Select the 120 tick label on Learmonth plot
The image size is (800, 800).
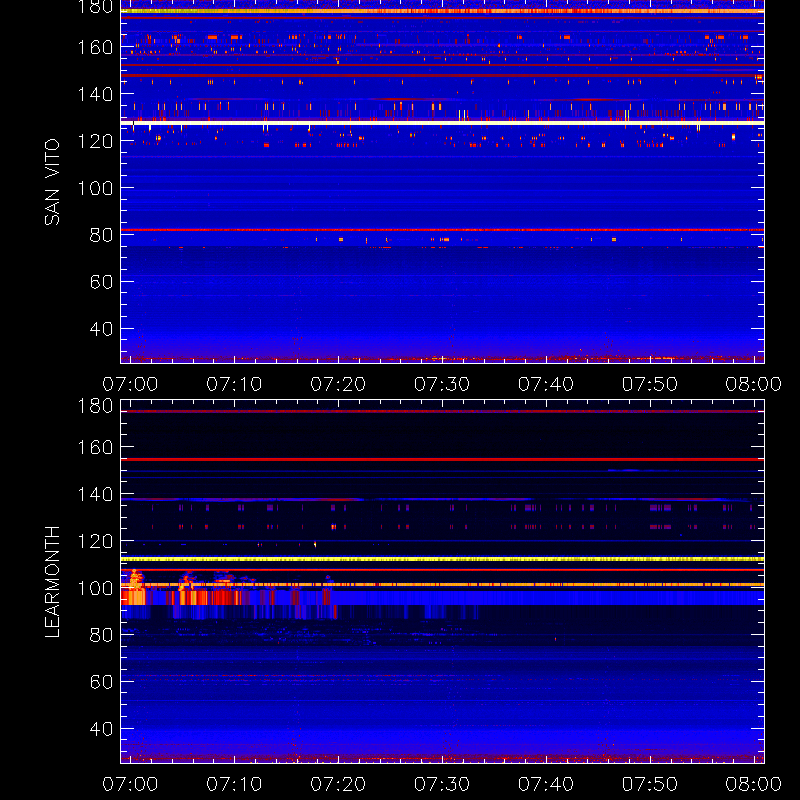[95, 541]
